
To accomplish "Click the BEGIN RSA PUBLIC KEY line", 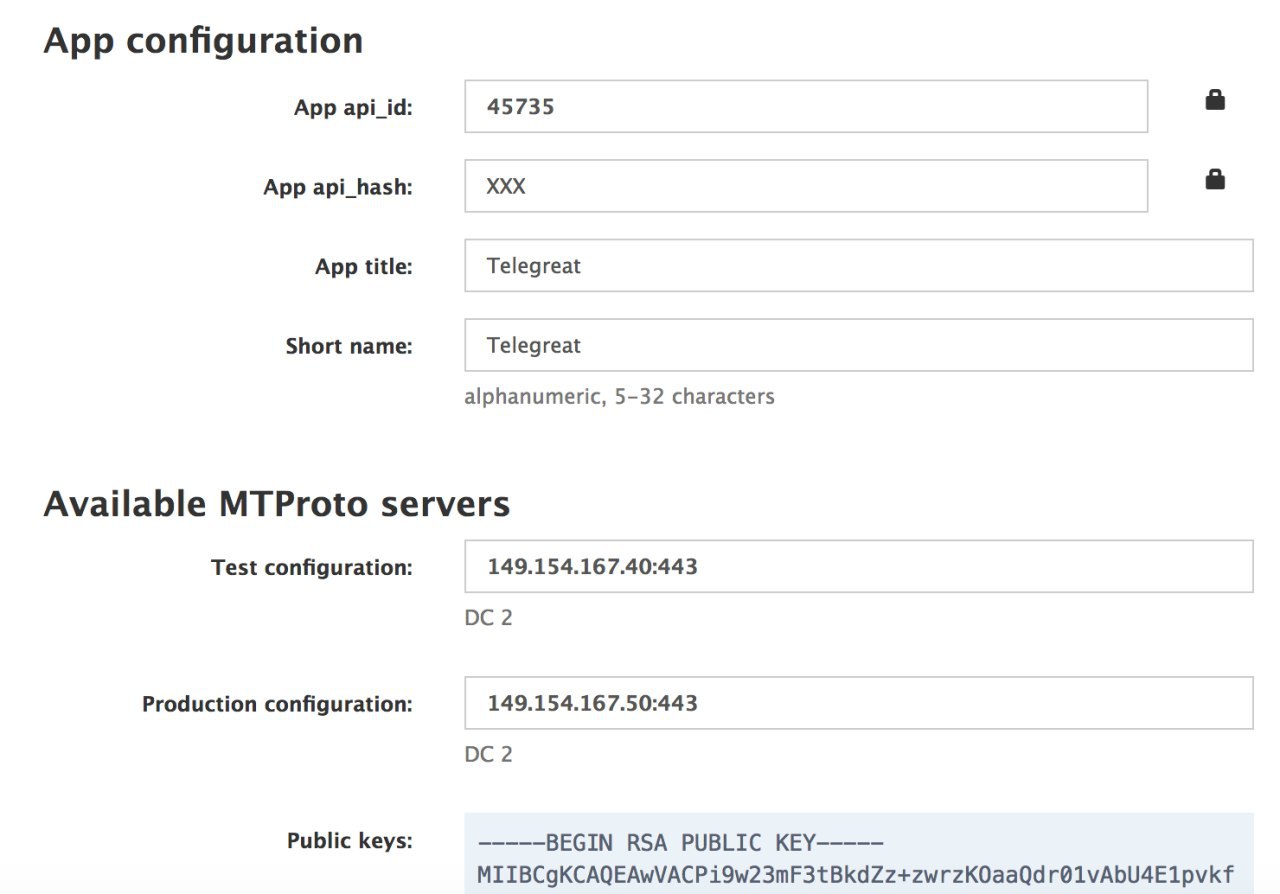I will pos(680,843).
